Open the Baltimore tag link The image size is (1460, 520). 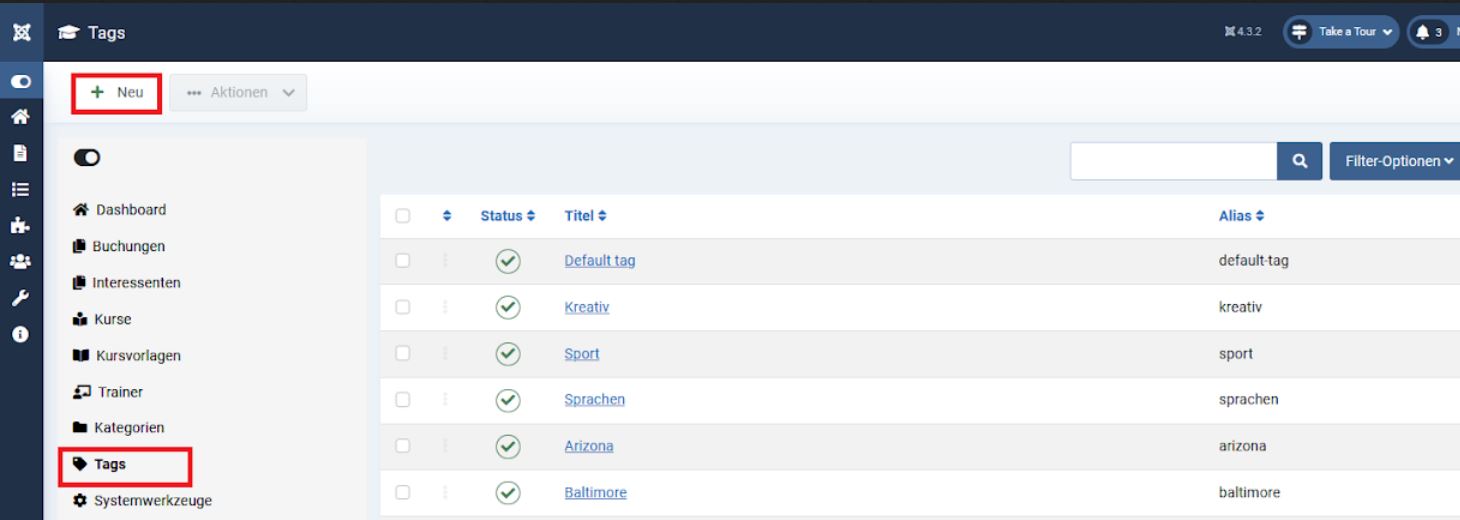tap(595, 492)
